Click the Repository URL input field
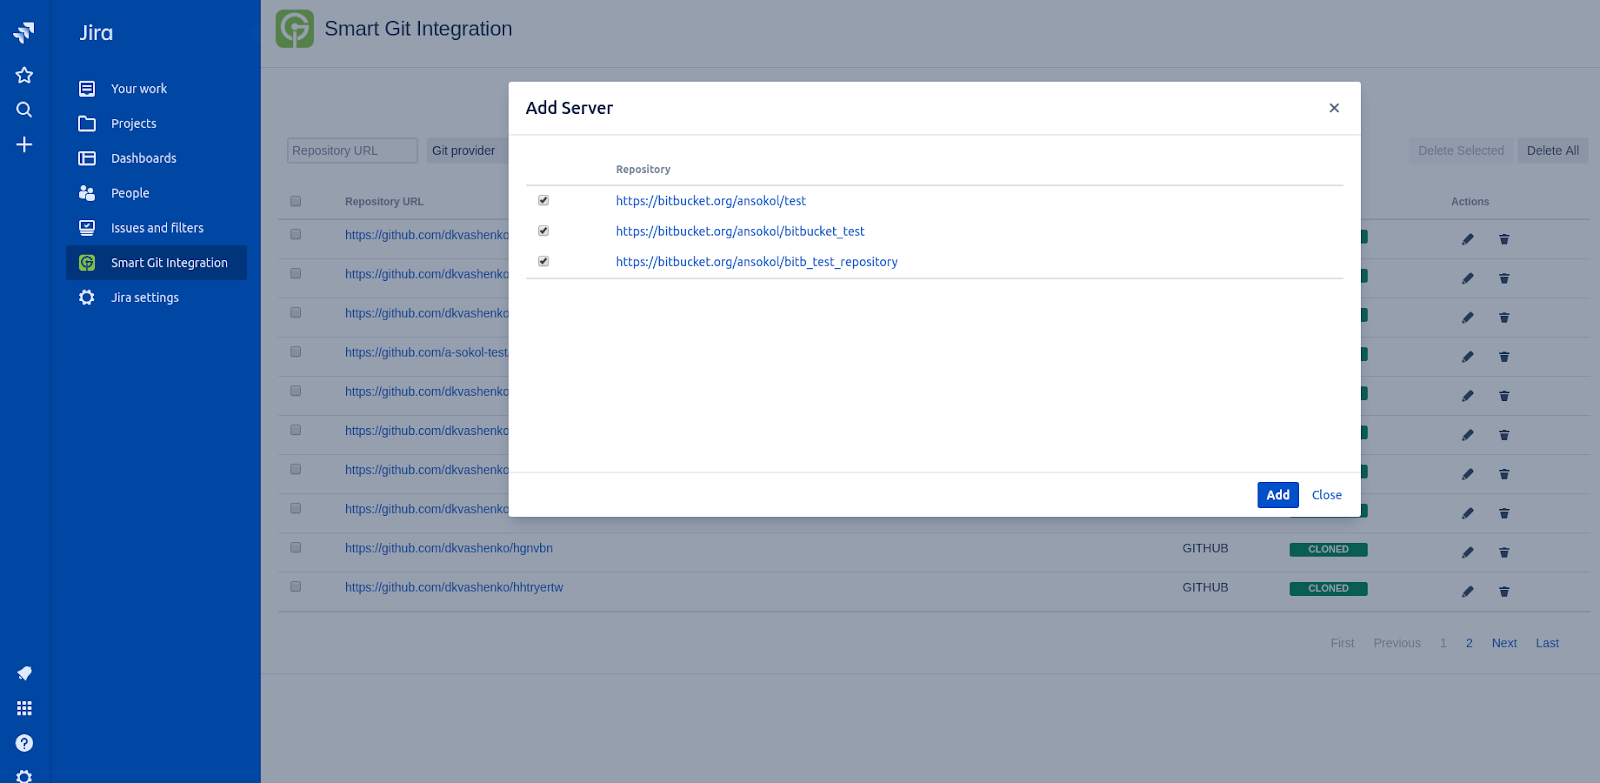The image size is (1600, 783). coord(352,151)
